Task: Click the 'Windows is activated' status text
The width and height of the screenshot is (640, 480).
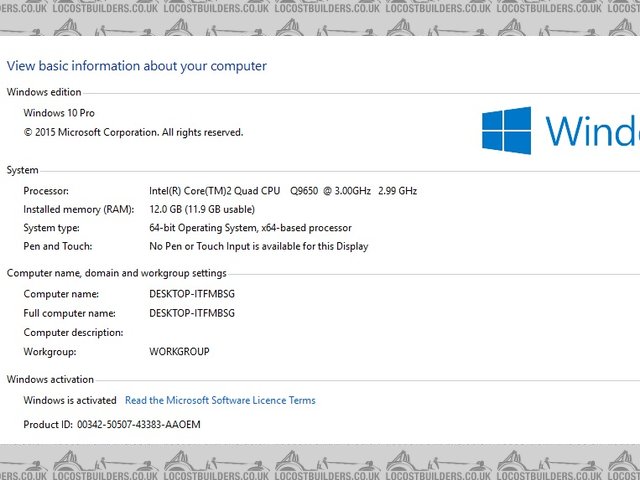Action: (x=70, y=400)
